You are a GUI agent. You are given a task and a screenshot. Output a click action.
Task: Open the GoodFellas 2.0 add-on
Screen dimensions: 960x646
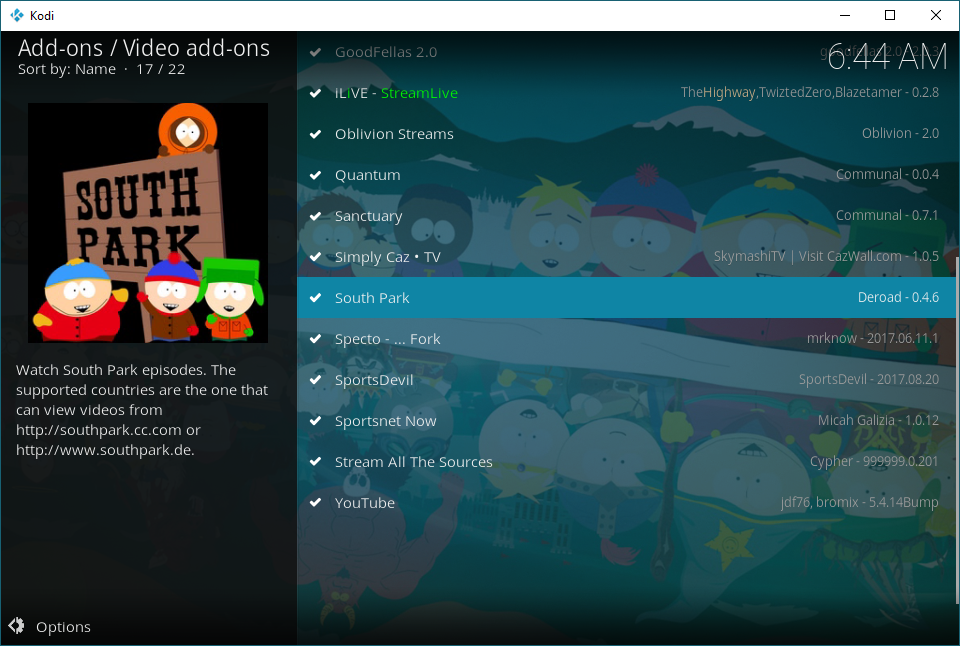[626, 52]
